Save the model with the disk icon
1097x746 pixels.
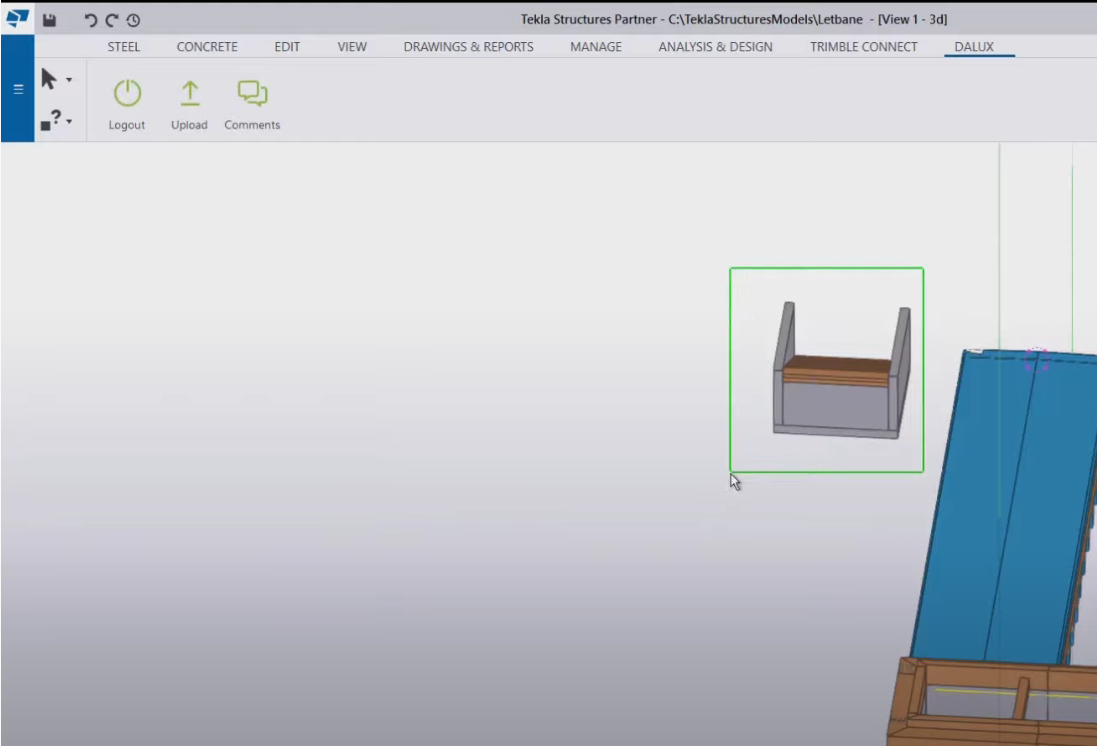pos(49,19)
